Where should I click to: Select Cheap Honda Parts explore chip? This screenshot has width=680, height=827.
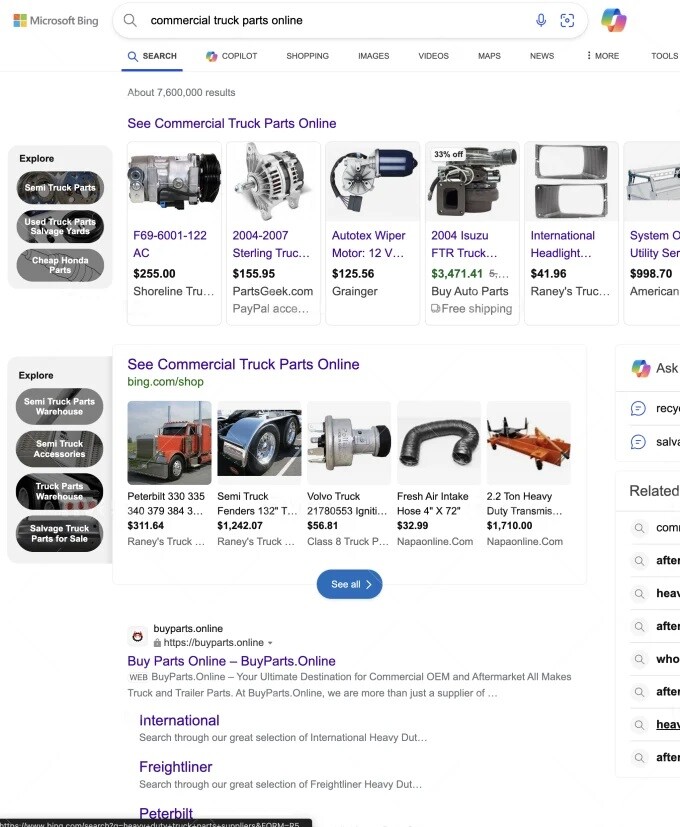pos(60,265)
